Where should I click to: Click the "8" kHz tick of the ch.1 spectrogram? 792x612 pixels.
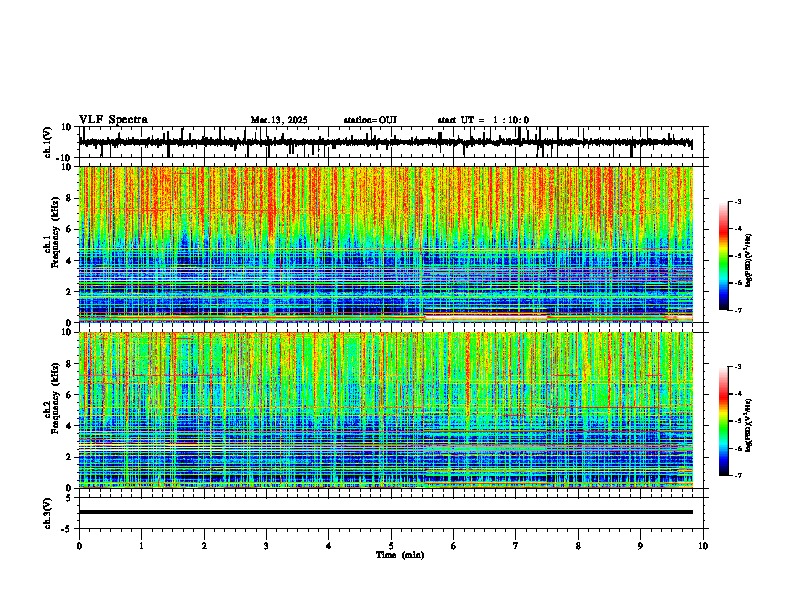(x=69, y=198)
